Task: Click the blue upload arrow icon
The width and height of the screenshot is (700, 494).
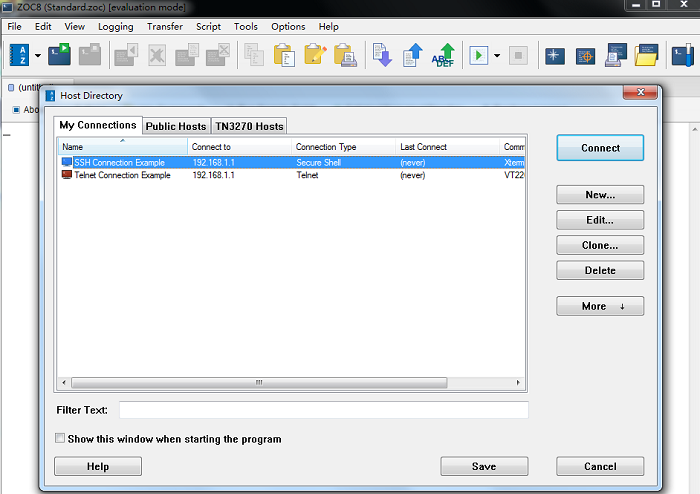Action: coord(412,55)
